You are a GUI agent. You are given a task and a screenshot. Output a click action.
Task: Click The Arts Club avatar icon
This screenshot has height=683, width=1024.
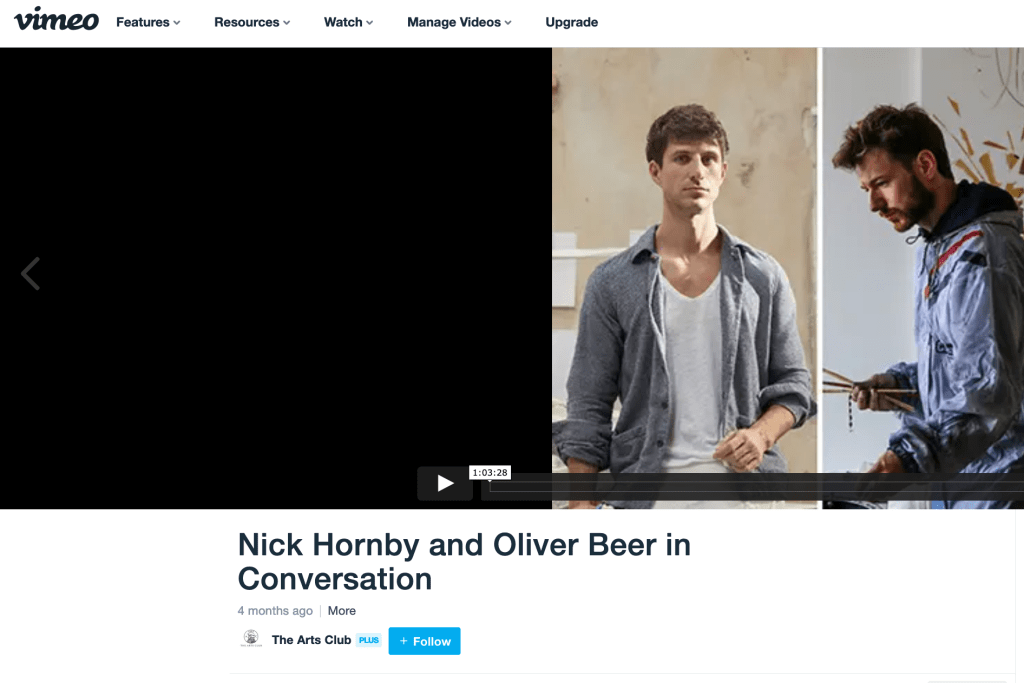(251, 640)
